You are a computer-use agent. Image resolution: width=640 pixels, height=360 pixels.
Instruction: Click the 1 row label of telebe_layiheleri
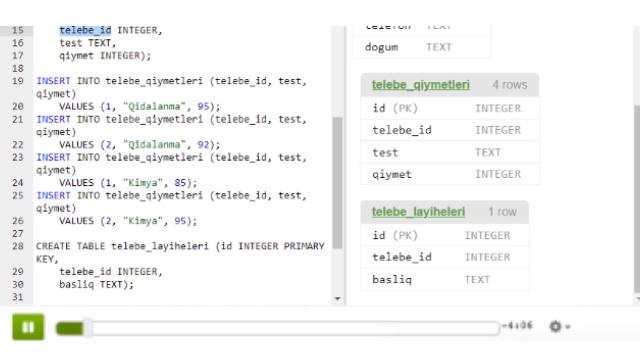[x=502, y=212]
